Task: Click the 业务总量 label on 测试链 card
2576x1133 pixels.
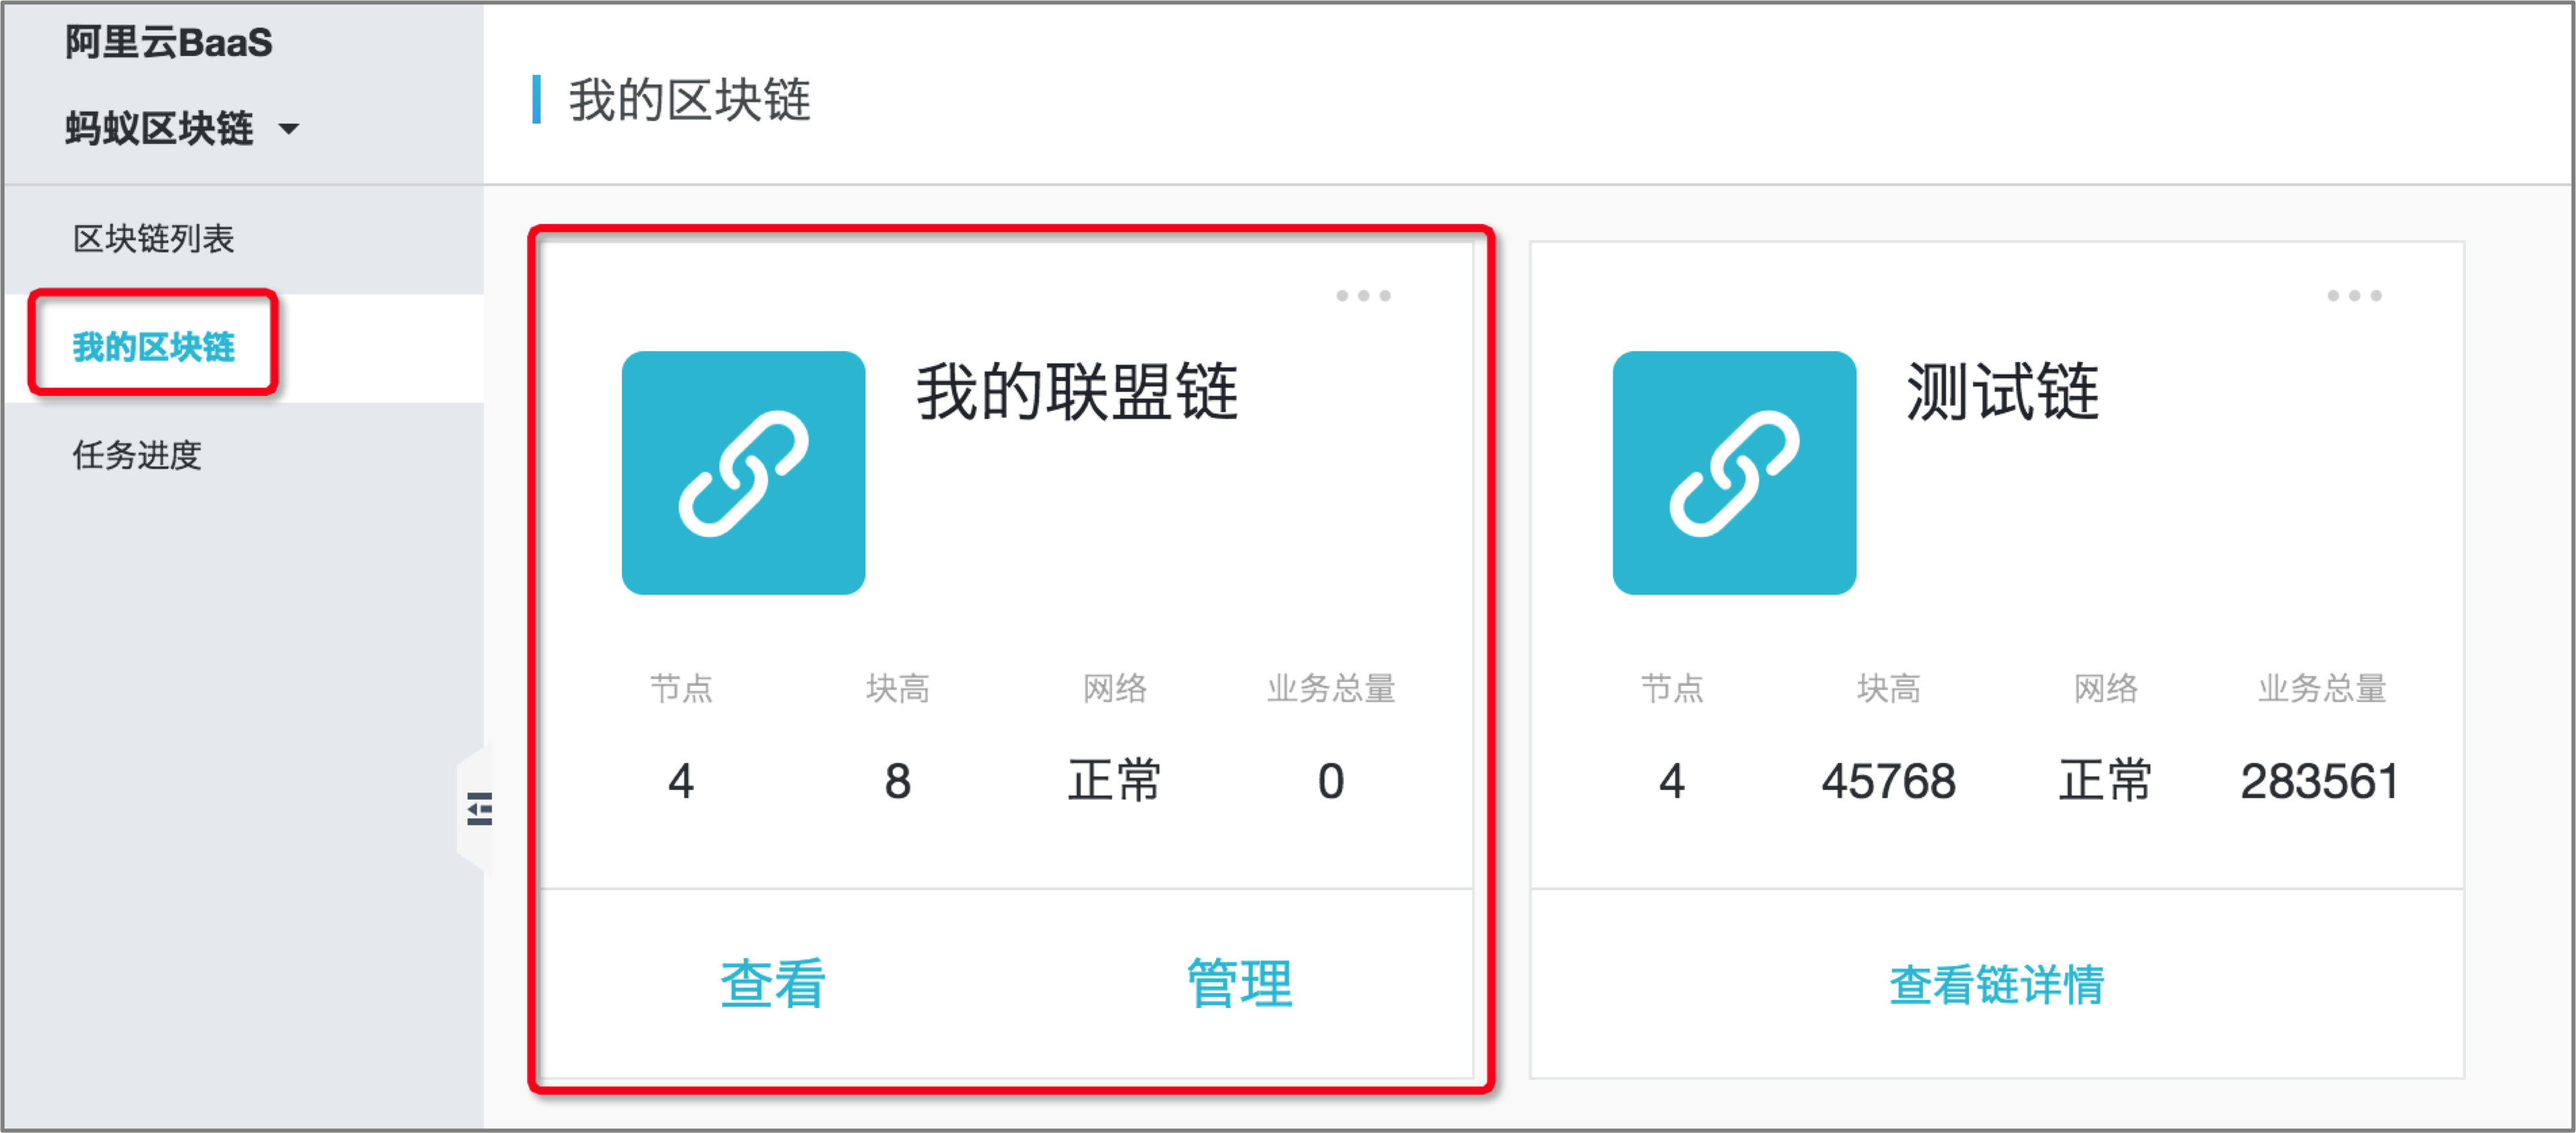Action: [x=2322, y=688]
